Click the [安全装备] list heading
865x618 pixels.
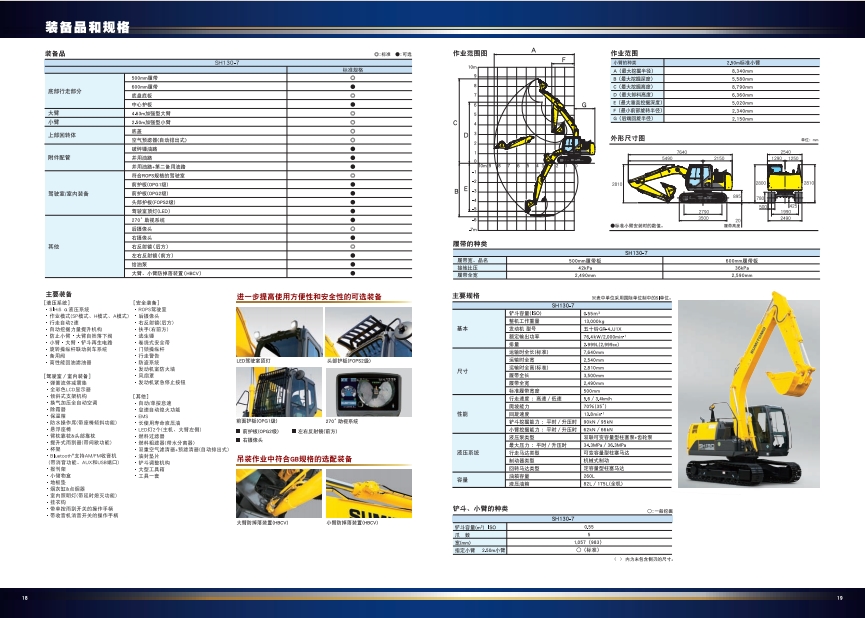[146, 303]
